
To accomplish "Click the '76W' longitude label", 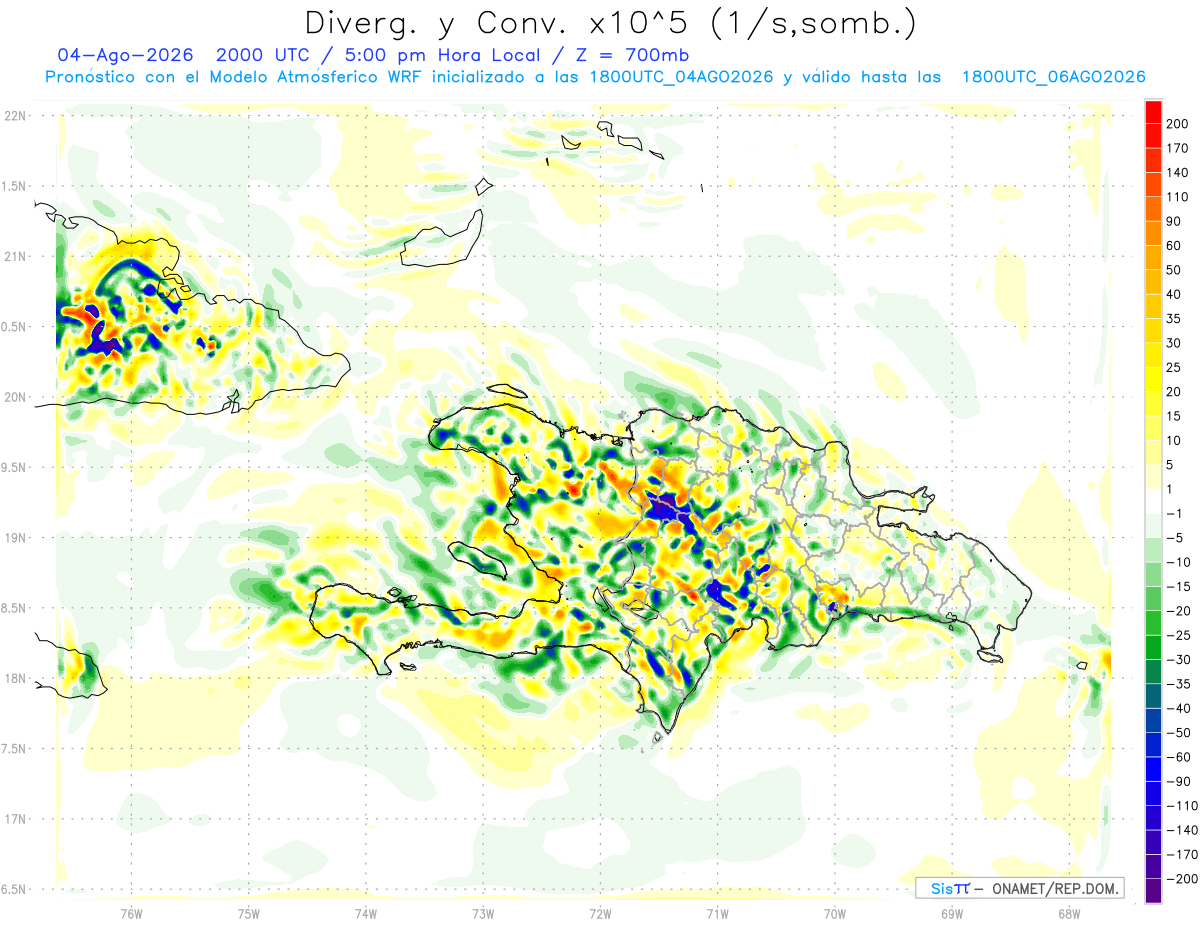I will tap(131, 914).
